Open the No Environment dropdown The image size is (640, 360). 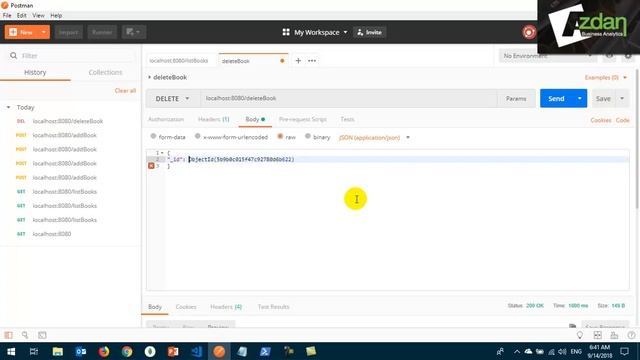pos(548,56)
